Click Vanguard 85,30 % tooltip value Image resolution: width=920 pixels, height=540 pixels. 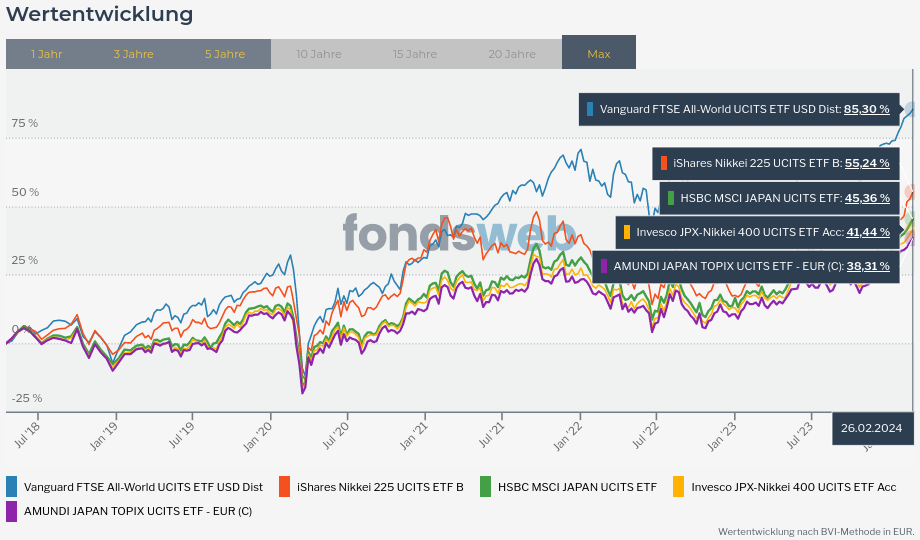coord(866,109)
